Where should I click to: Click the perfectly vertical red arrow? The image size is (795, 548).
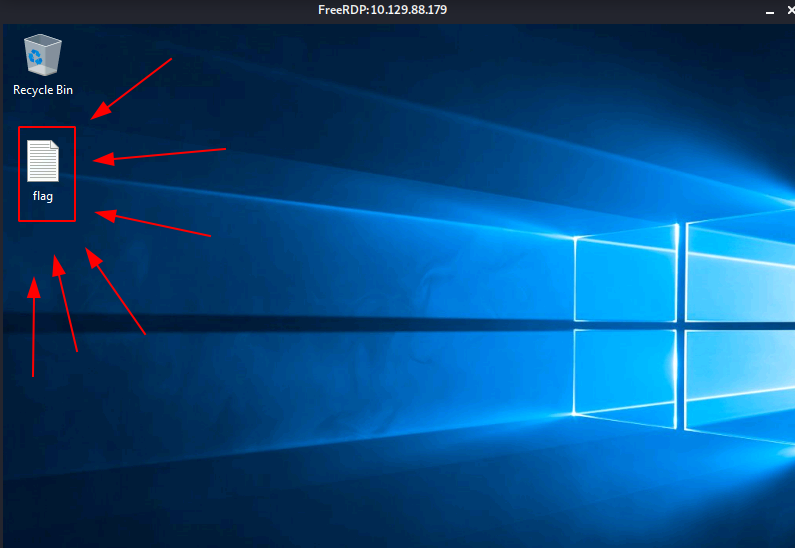point(34,330)
